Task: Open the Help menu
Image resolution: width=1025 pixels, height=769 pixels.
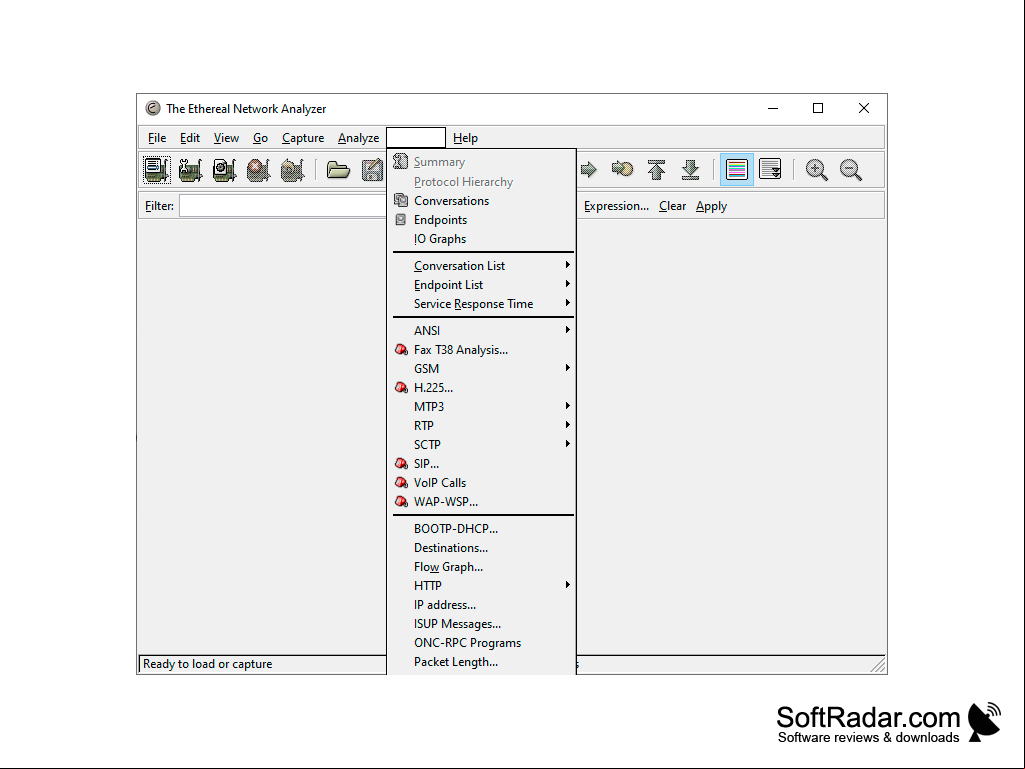Action: (465, 138)
